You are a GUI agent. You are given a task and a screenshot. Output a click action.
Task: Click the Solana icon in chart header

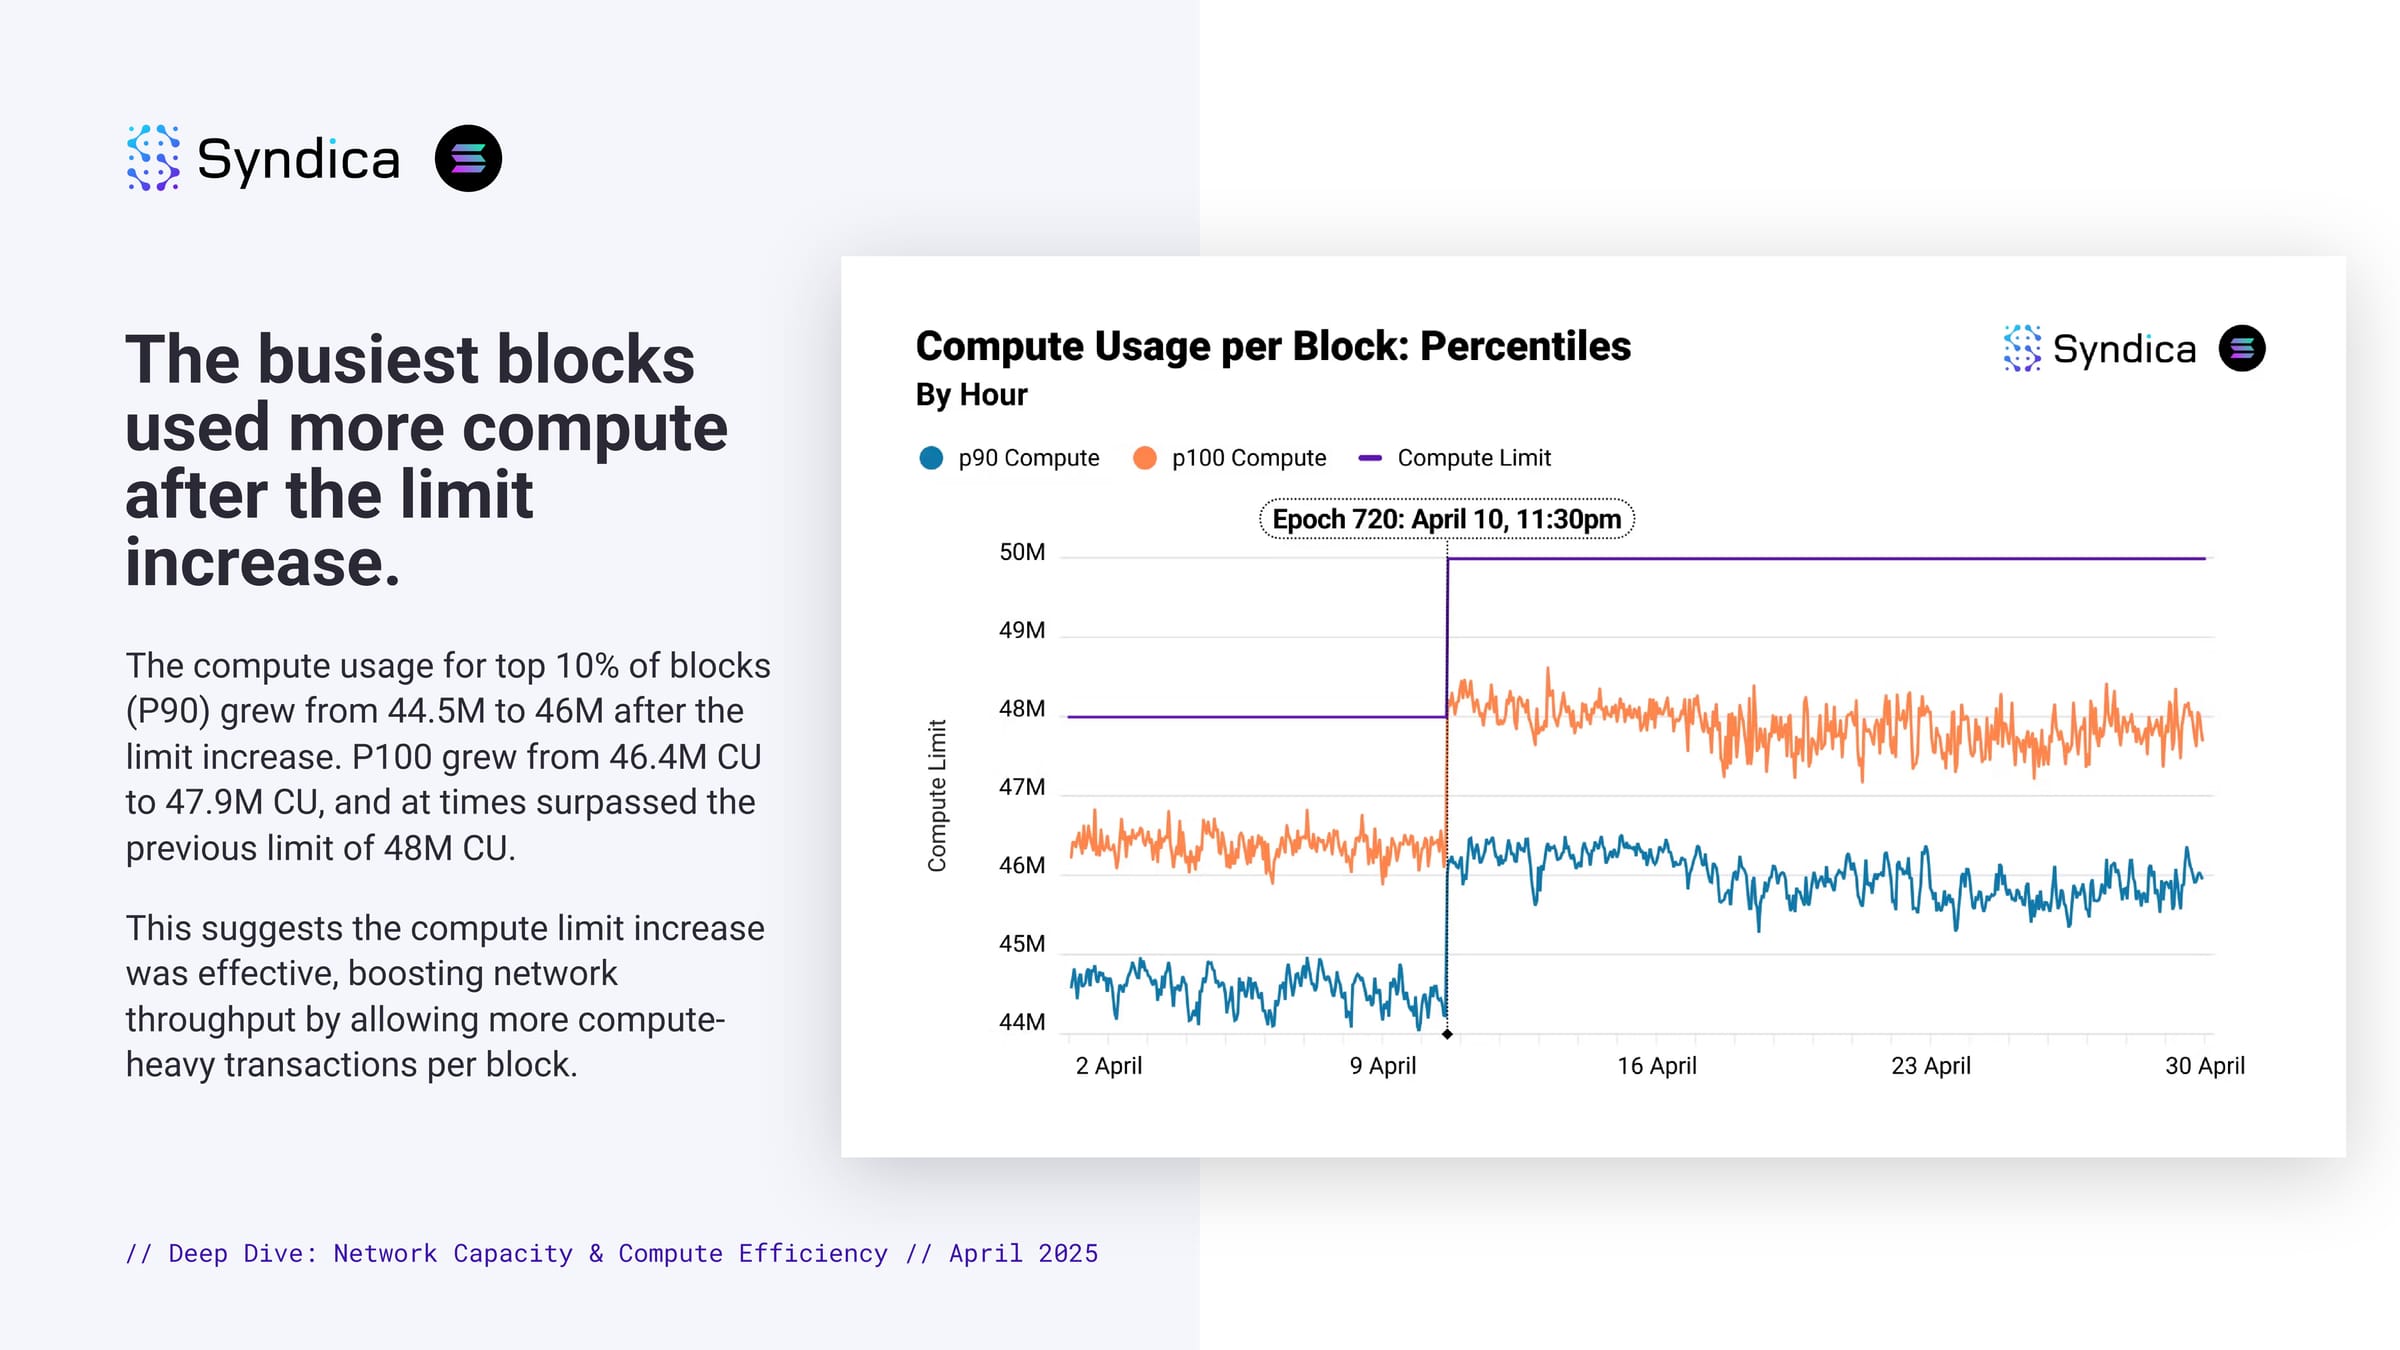(x=2242, y=348)
